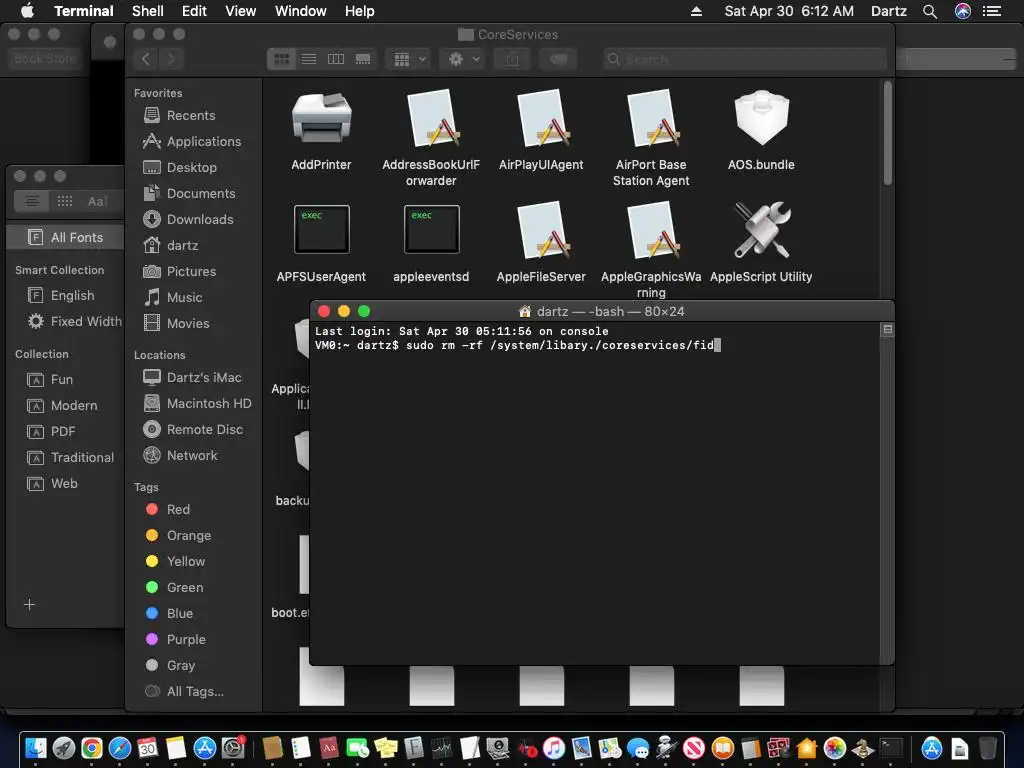The width and height of the screenshot is (1024, 768).
Task: Select appleeventsd exec file
Action: tap(432, 229)
